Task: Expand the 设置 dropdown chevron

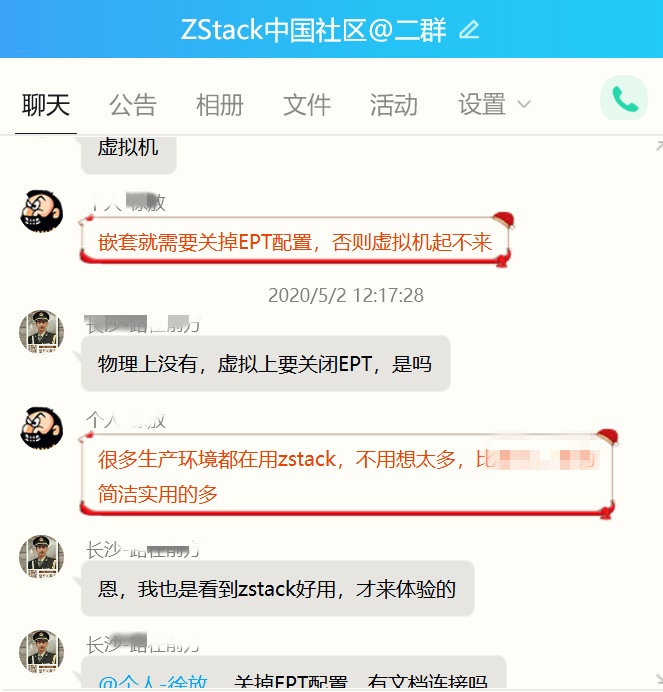Action: click(524, 105)
